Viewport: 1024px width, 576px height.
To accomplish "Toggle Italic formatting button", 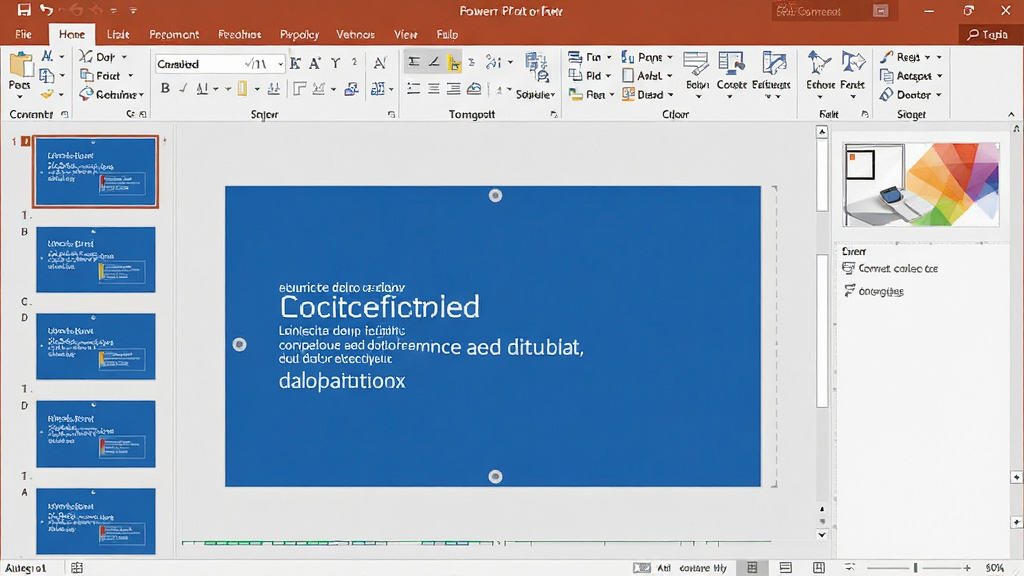I will point(183,88).
